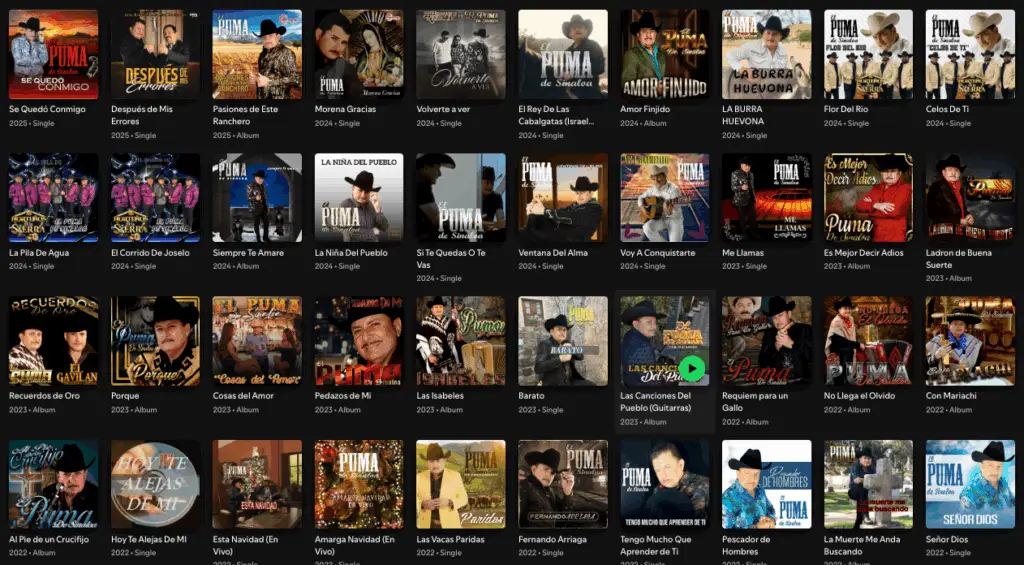
Task: Click La Niña Del Pueblo cover
Action: (359, 197)
